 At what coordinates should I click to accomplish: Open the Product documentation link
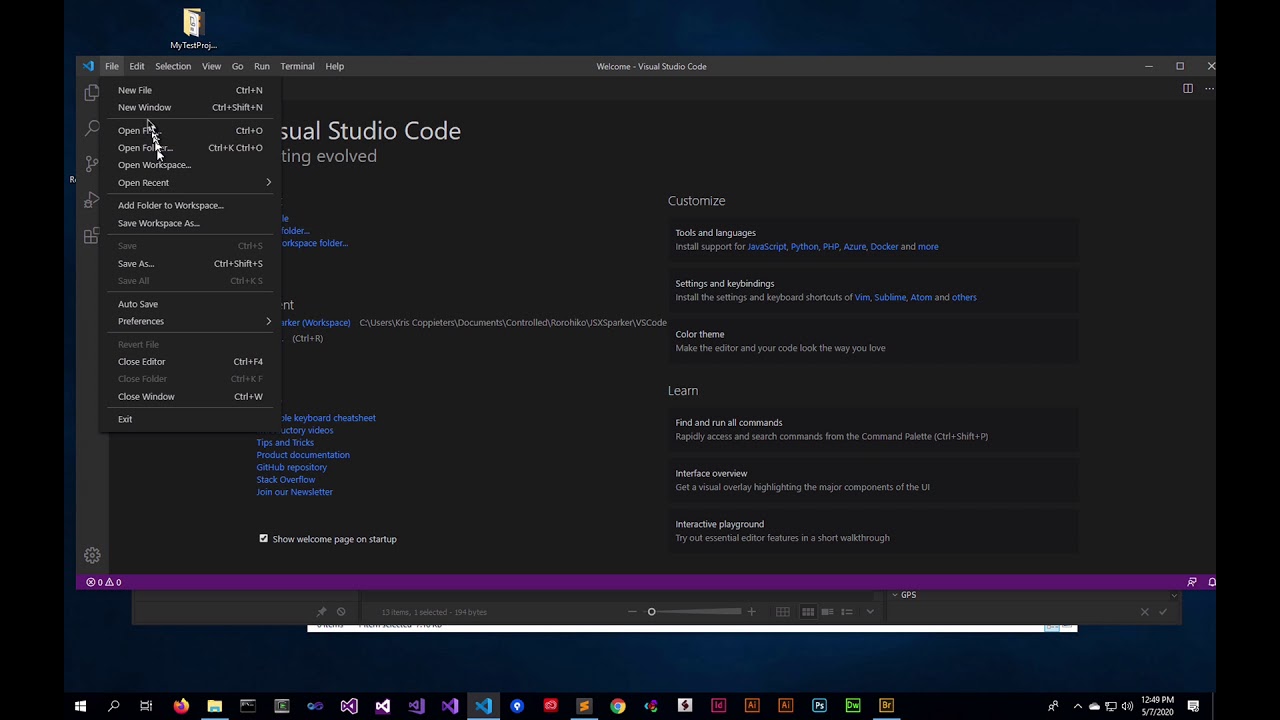pos(303,455)
